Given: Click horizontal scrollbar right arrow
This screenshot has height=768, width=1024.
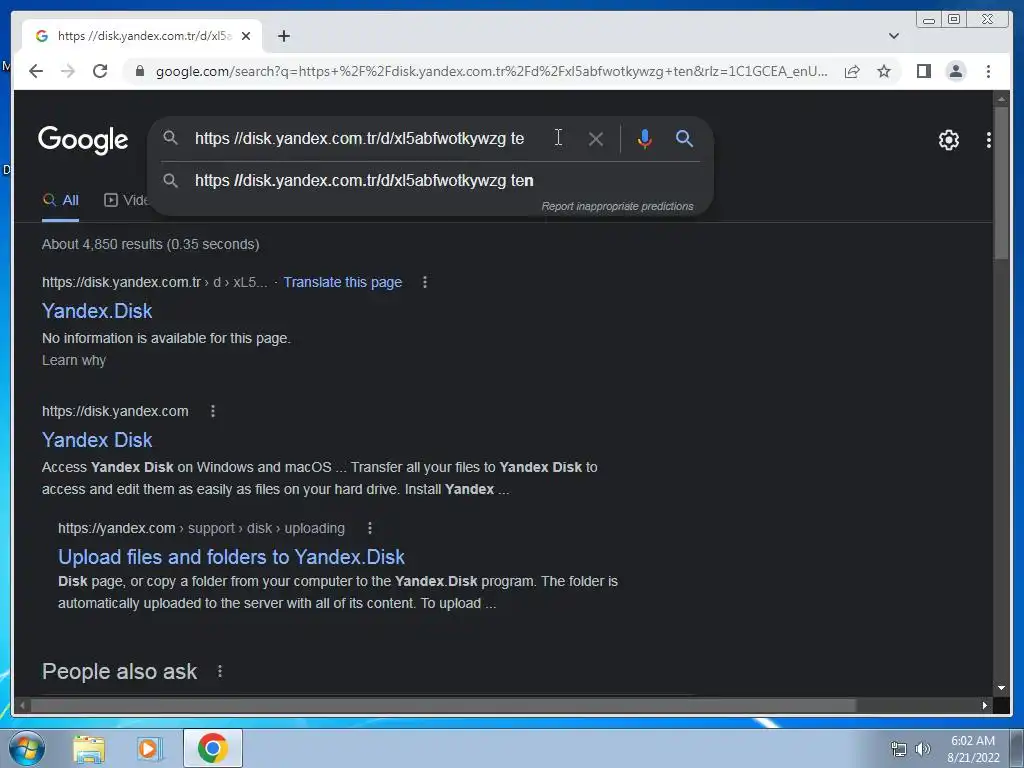Looking at the screenshot, I should point(984,705).
